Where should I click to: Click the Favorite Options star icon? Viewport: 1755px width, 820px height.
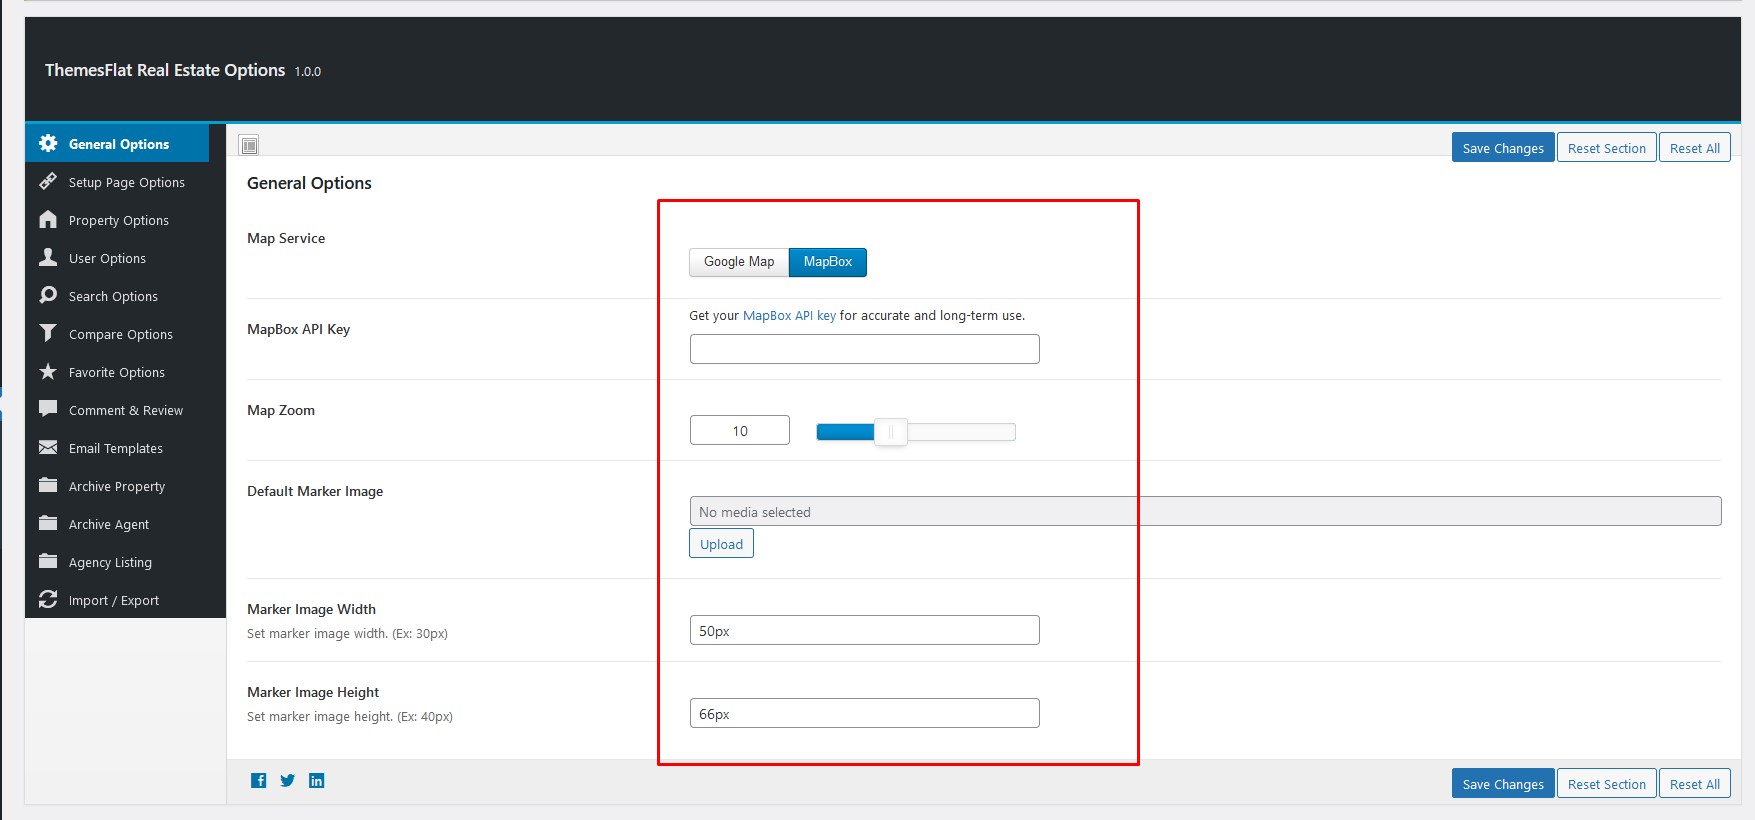tap(48, 371)
